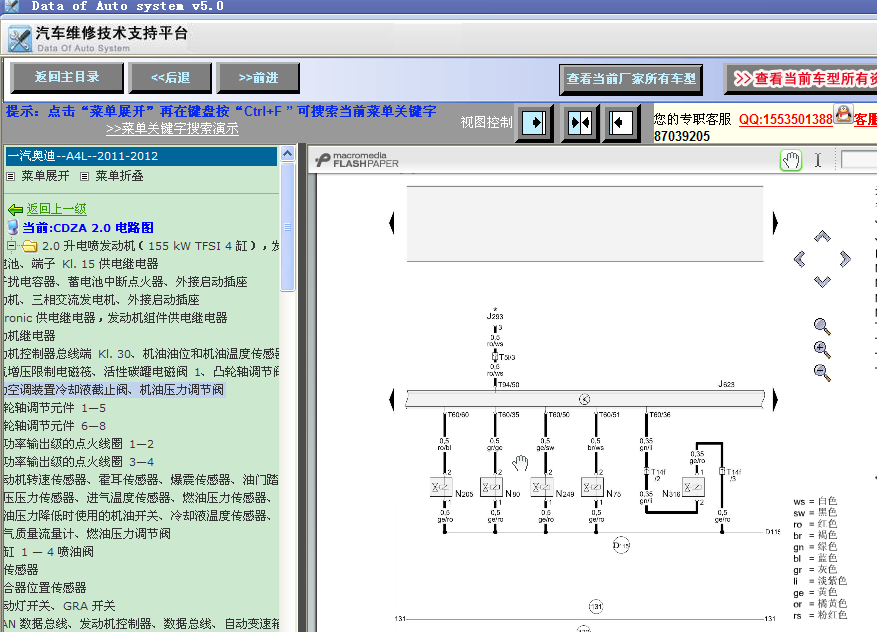The image size is (877, 632).
Task: Click the magnifier fit-view icon
Action: 822,326
